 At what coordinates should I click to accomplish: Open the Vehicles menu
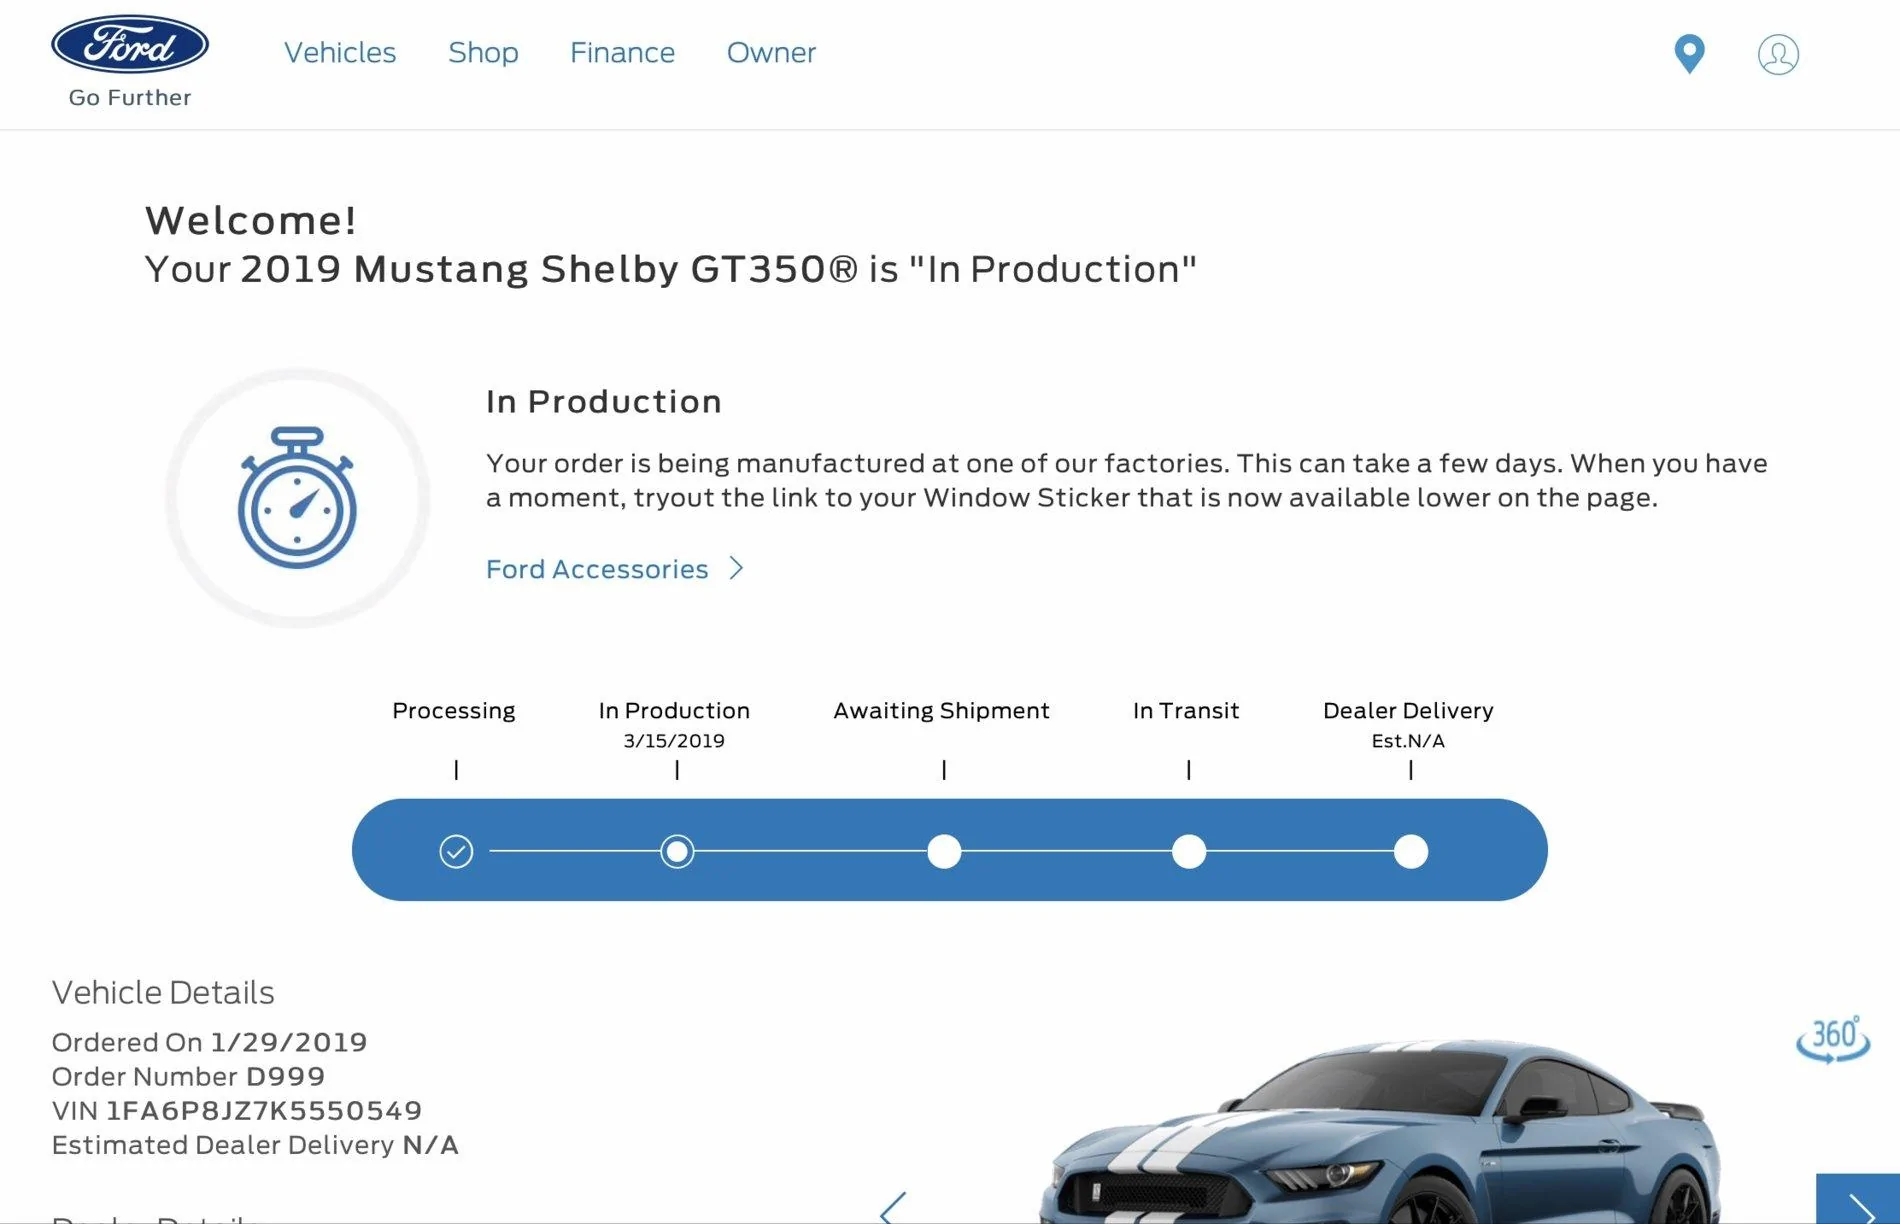point(340,52)
